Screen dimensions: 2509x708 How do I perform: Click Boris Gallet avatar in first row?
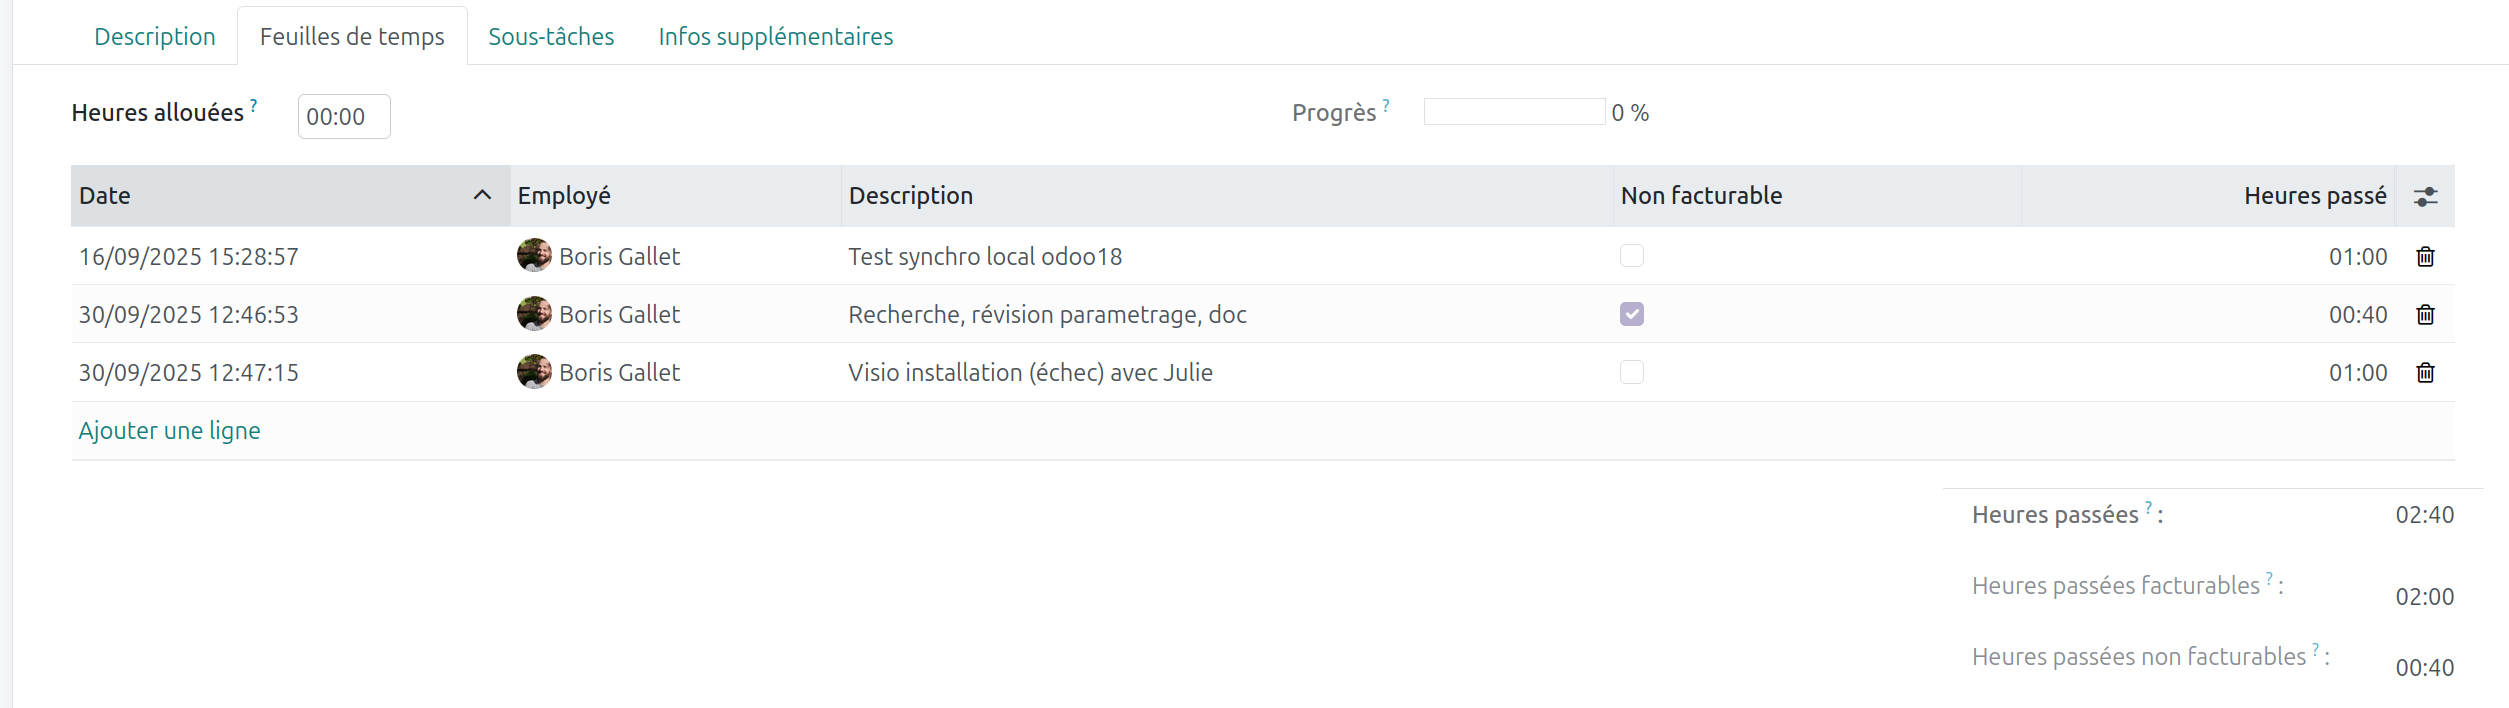534,256
